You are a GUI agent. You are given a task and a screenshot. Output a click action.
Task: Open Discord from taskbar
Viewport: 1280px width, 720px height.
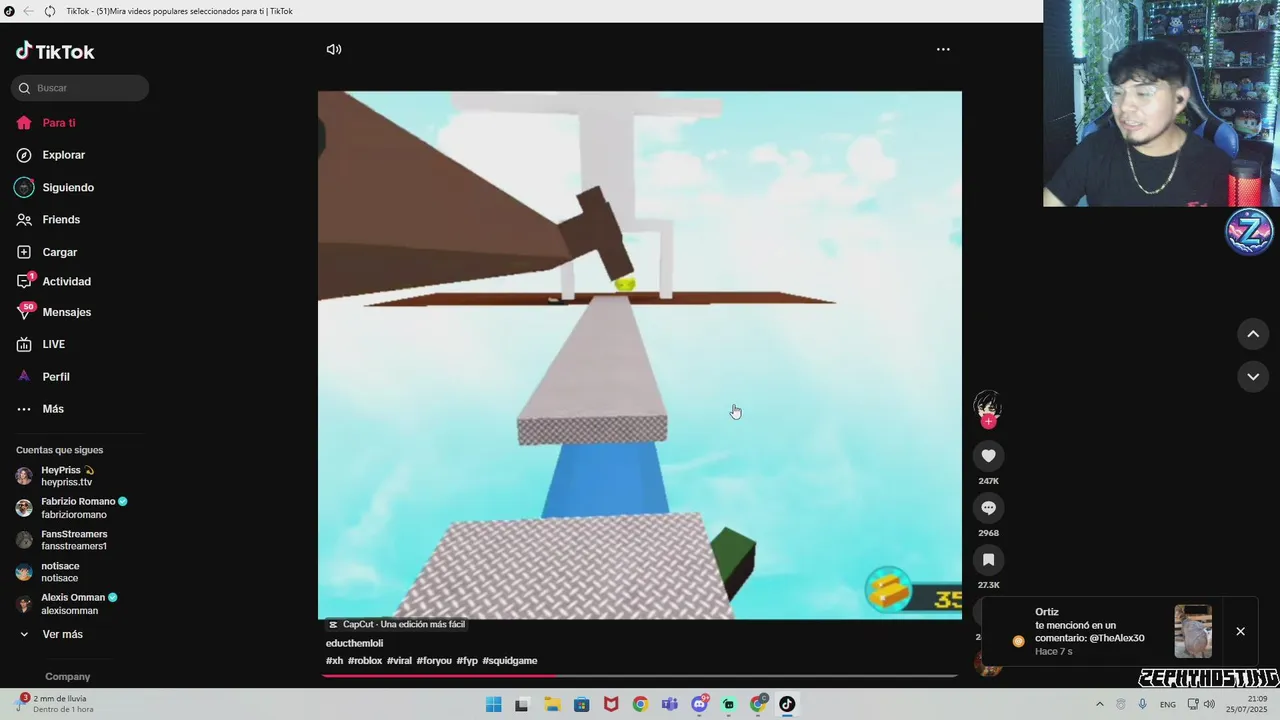tap(699, 704)
